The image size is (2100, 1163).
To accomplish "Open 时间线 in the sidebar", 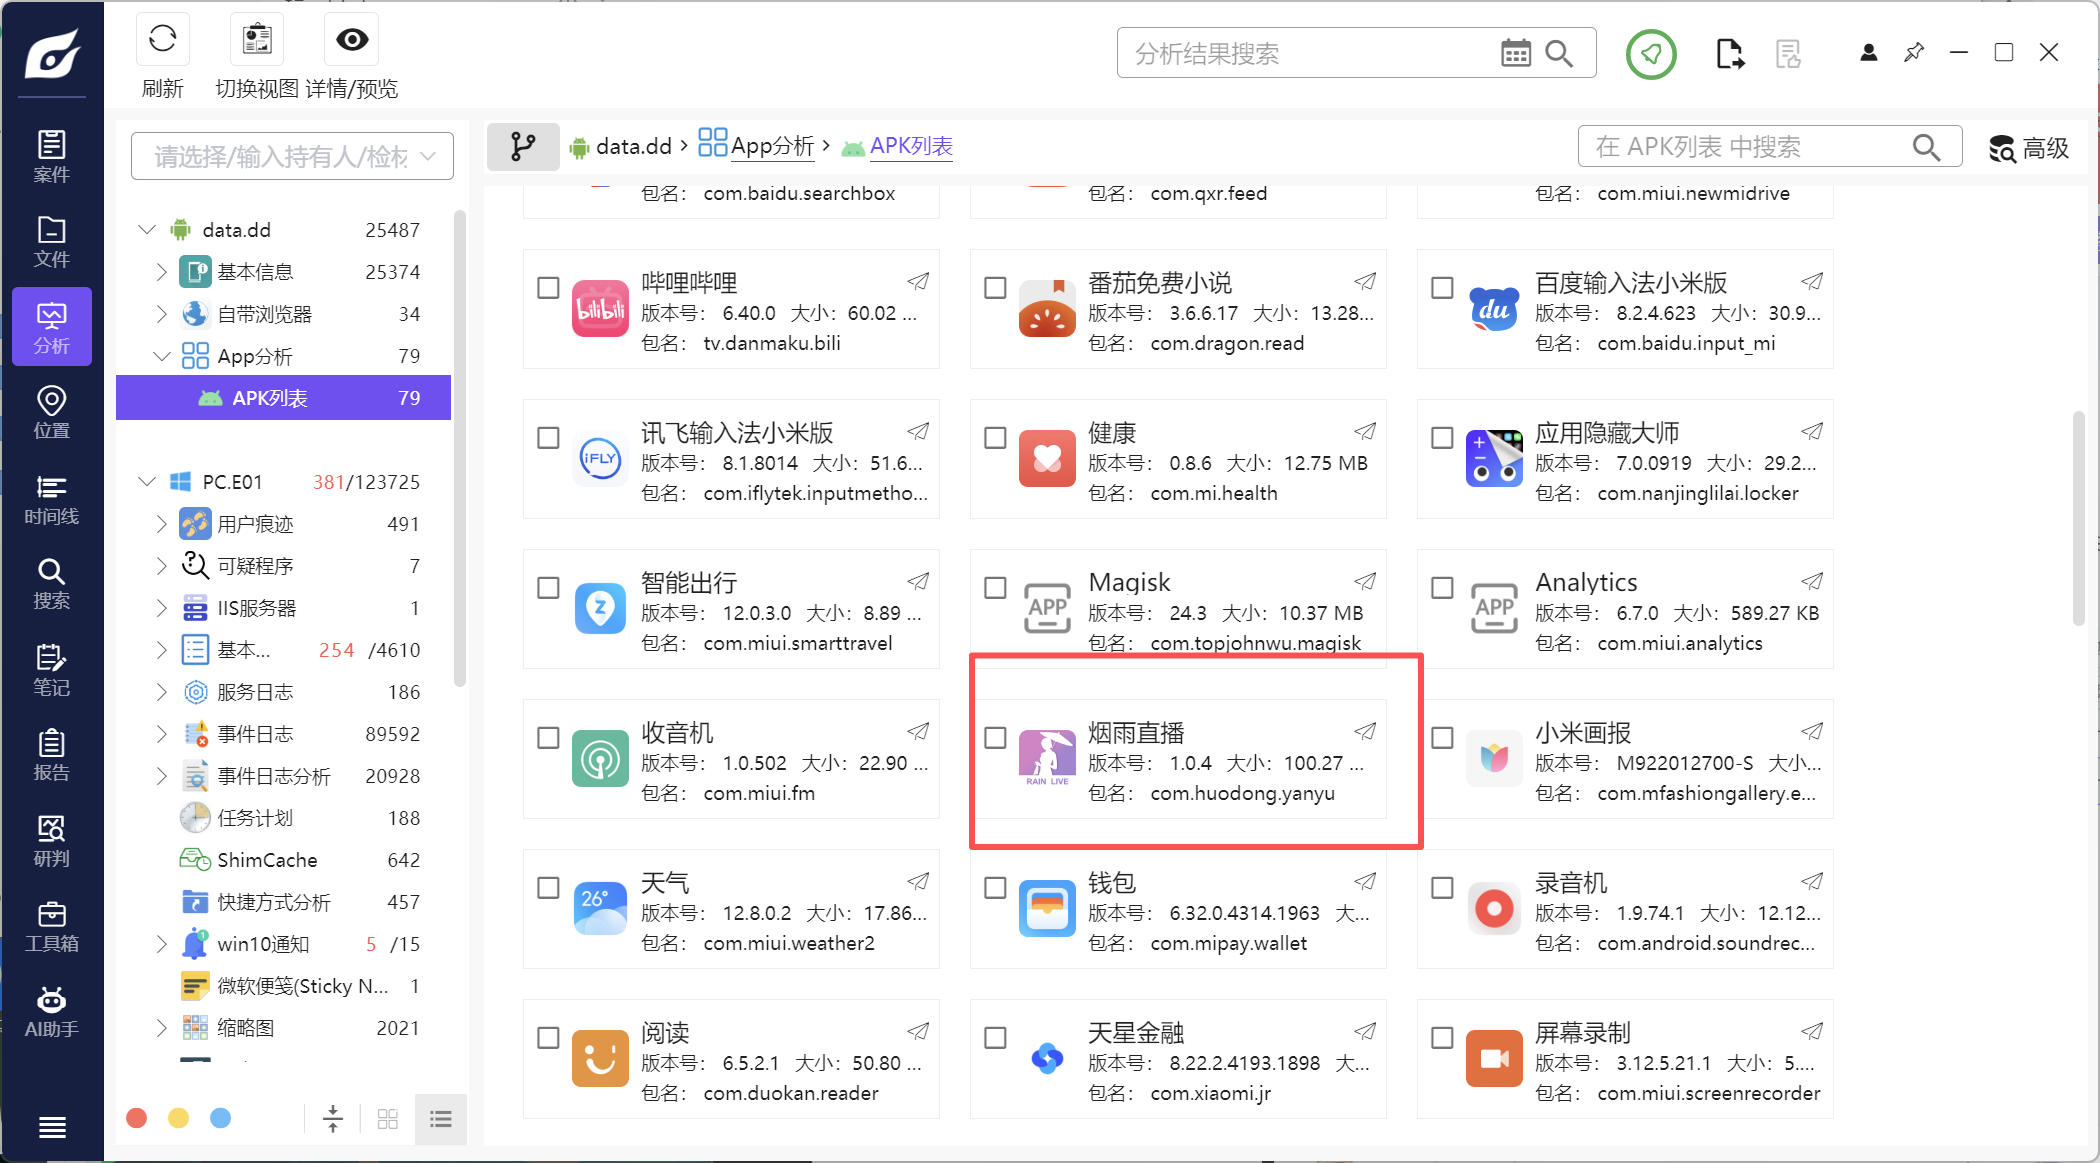I will coord(52,499).
